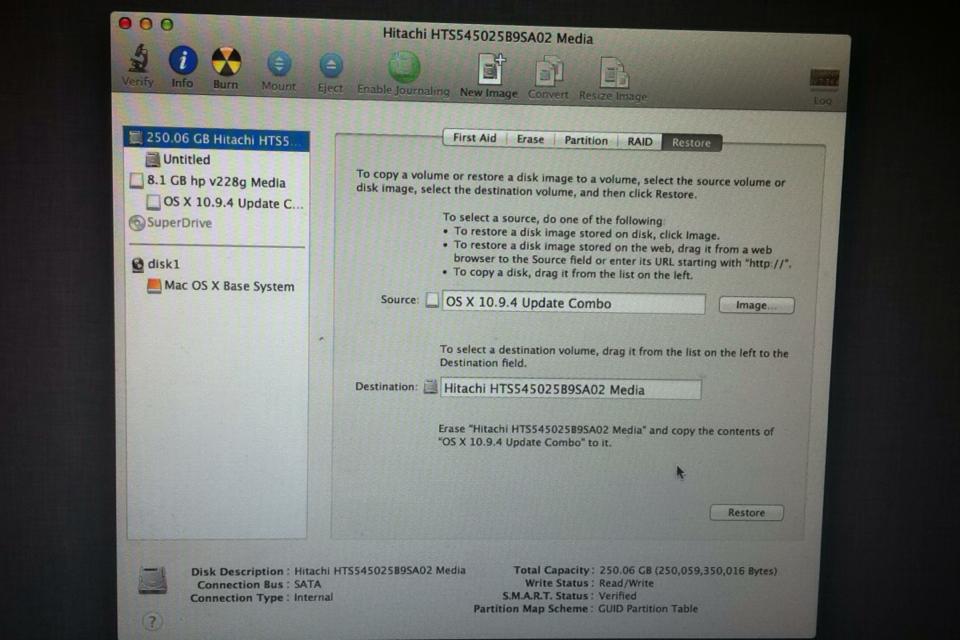Click the Connection Bus SATA value
The width and height of the screenshot is (960, 640).
tap(307, 584)
